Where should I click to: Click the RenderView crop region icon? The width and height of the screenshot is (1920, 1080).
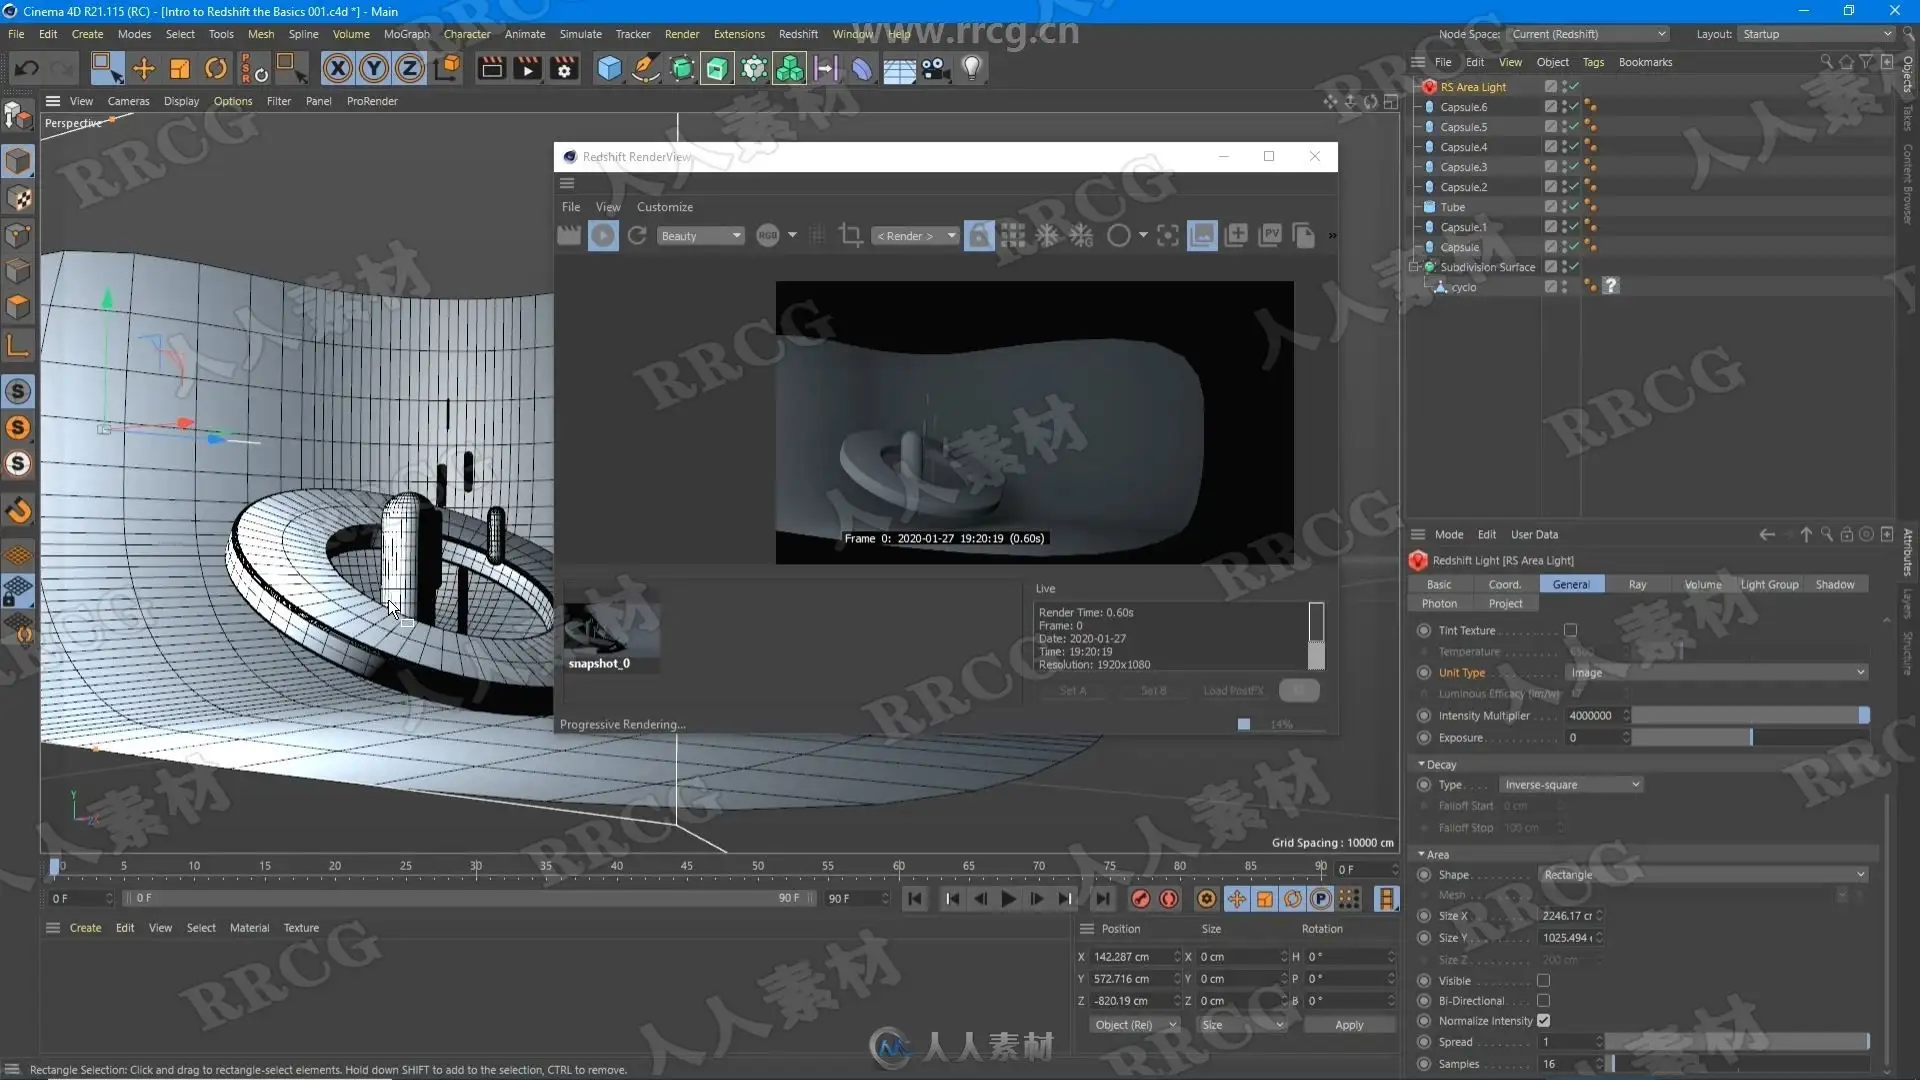point(850,235)
